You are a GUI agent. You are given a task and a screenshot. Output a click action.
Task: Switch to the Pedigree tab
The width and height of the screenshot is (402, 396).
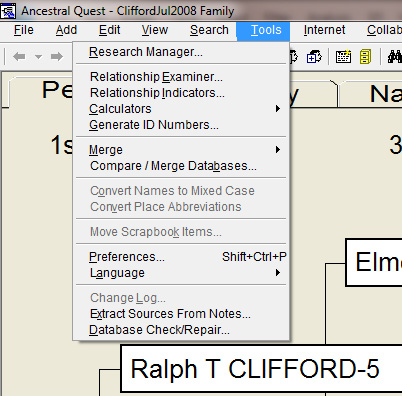(x=40, y=92)
